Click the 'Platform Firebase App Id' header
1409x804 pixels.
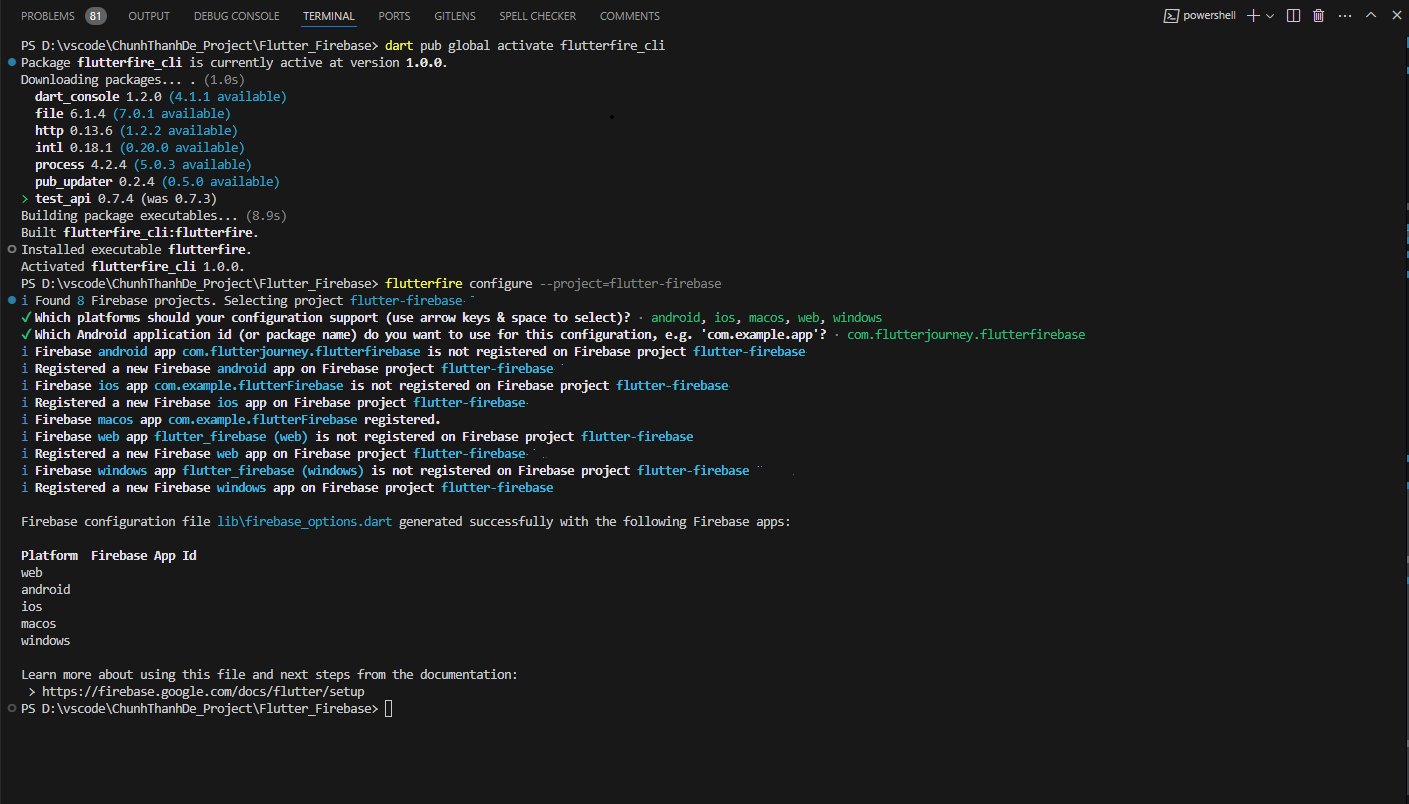109,556
